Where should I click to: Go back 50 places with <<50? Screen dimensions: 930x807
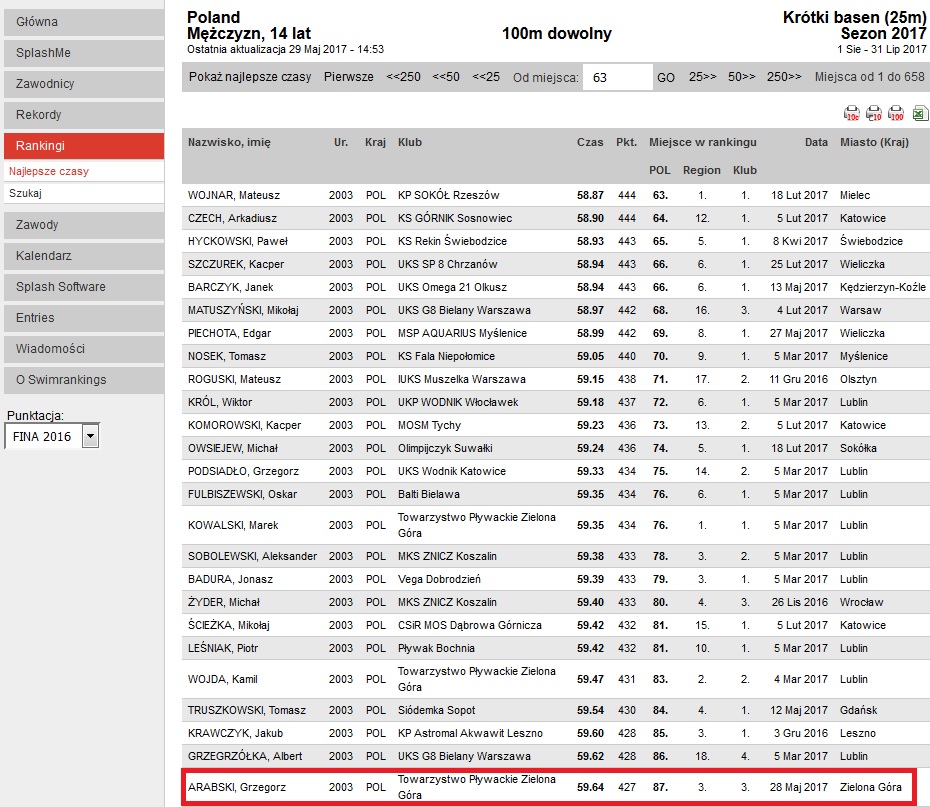(446, 77)
